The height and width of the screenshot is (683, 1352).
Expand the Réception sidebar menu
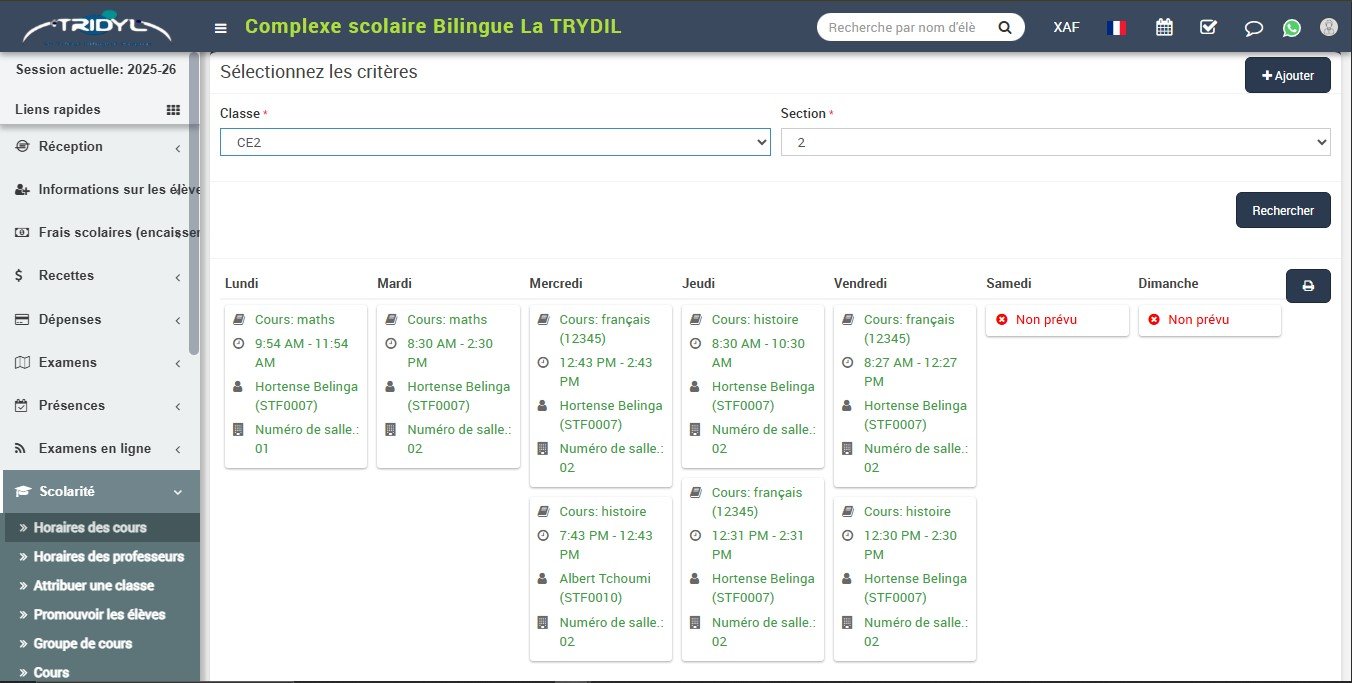100,147
